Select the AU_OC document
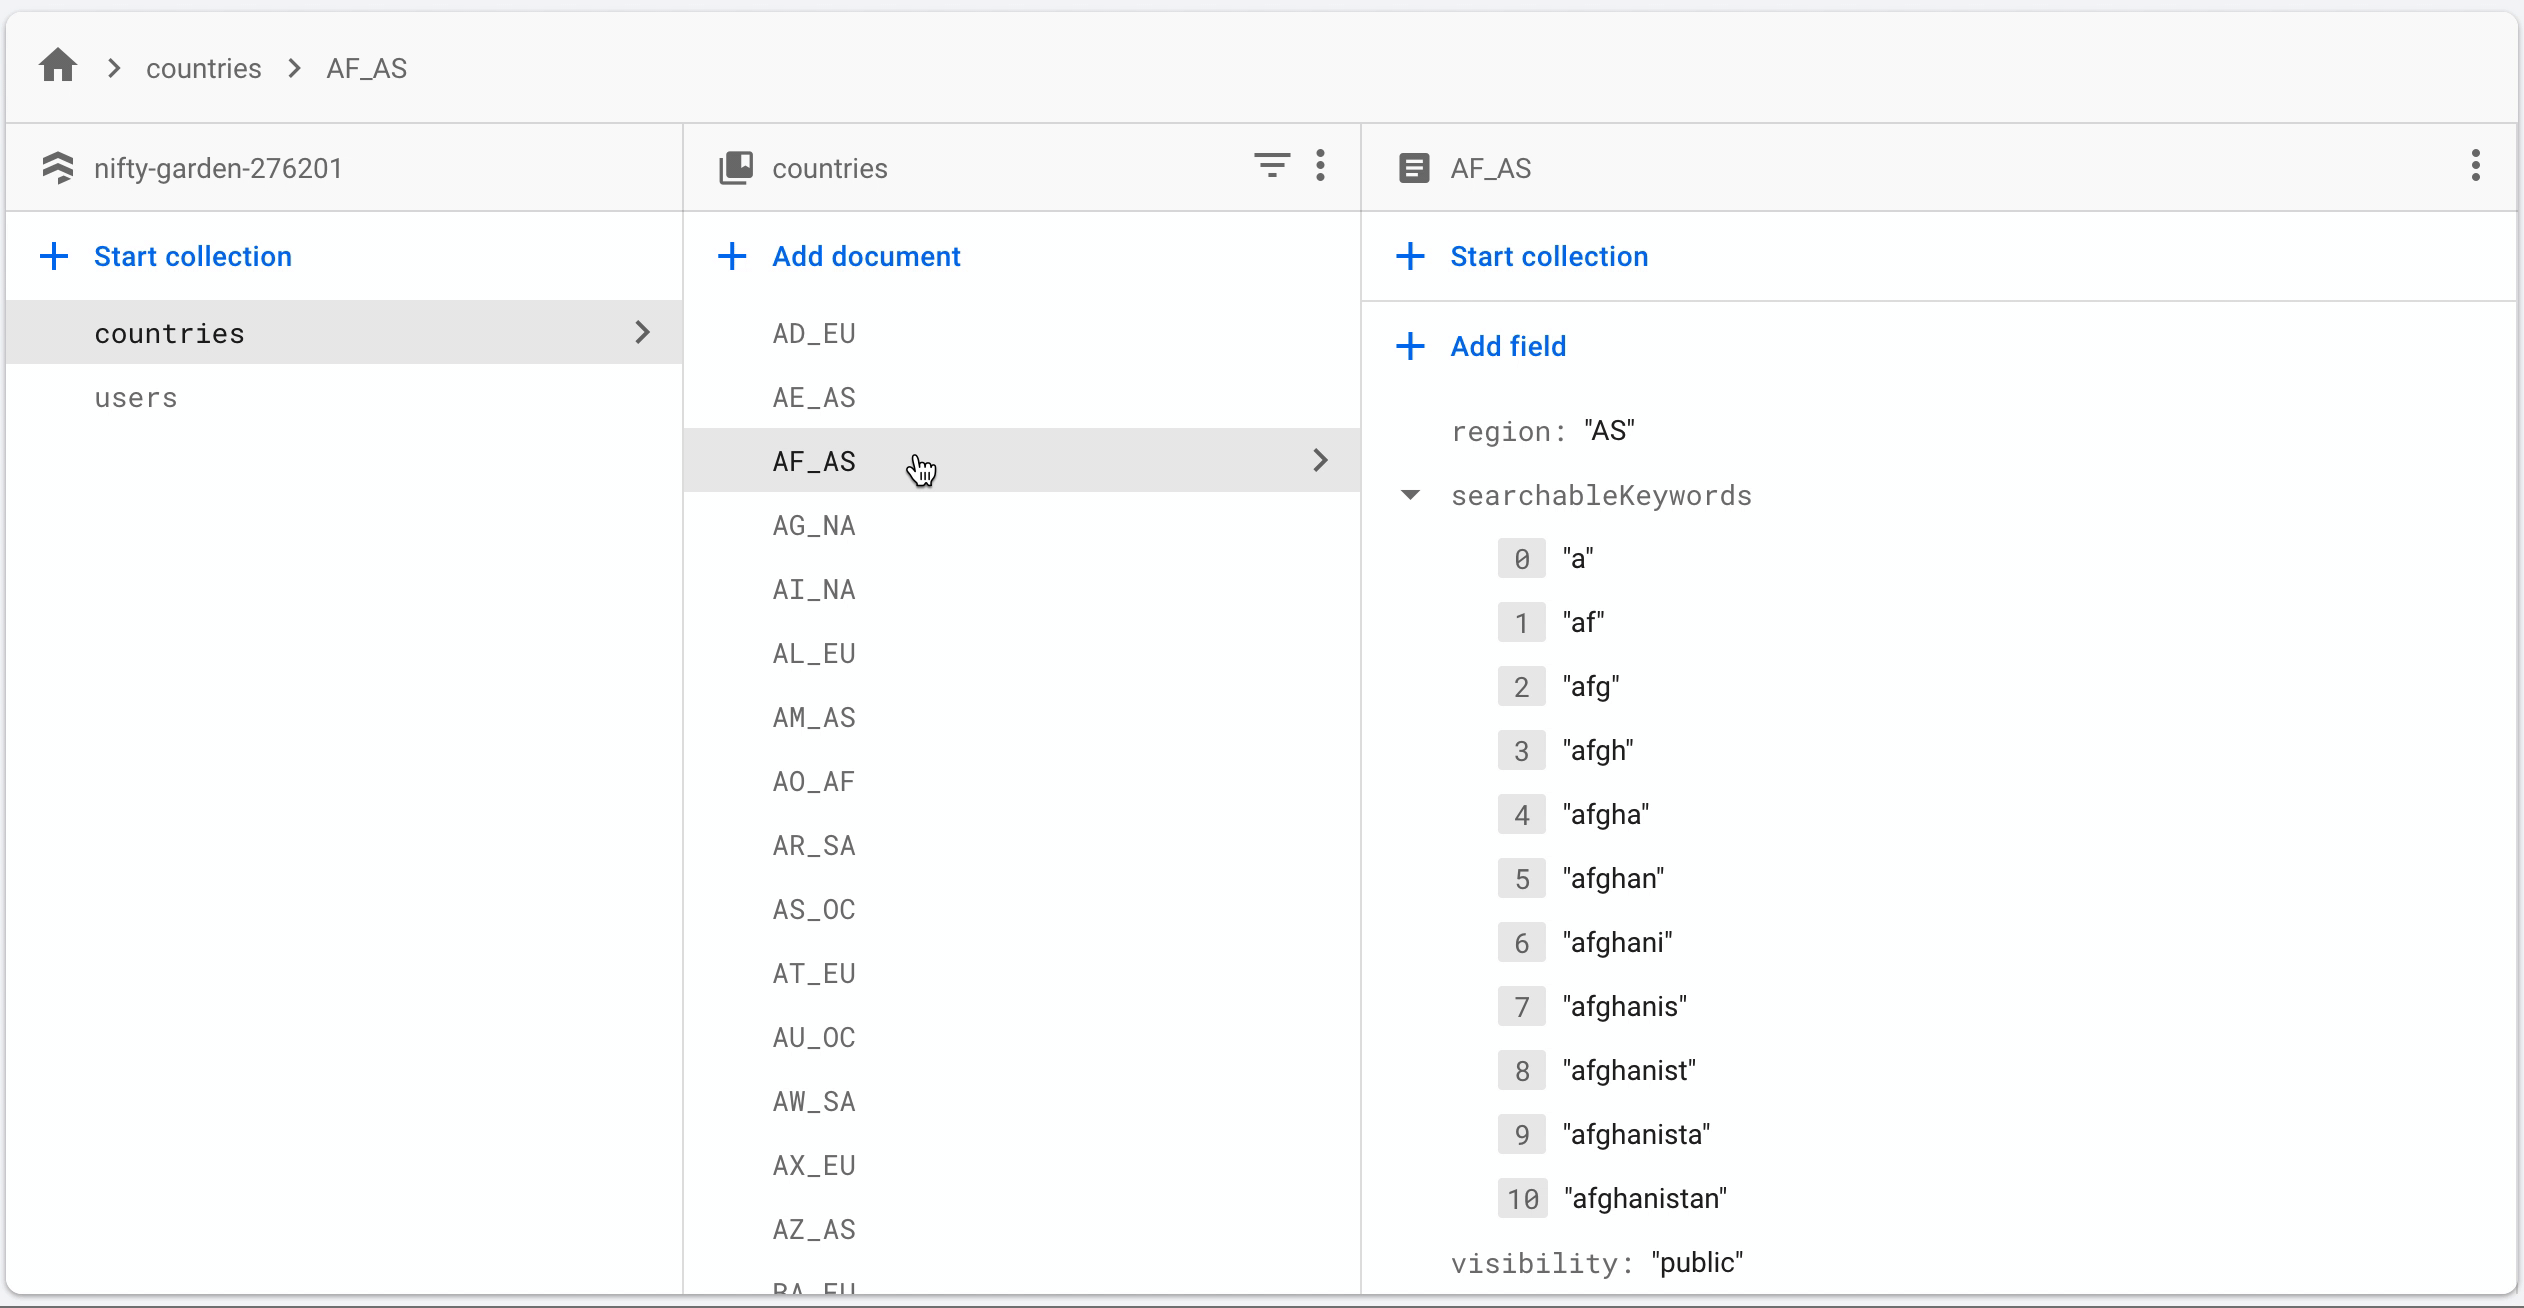Viewport: 2524px width, 1308px height. pos(814,1038)
